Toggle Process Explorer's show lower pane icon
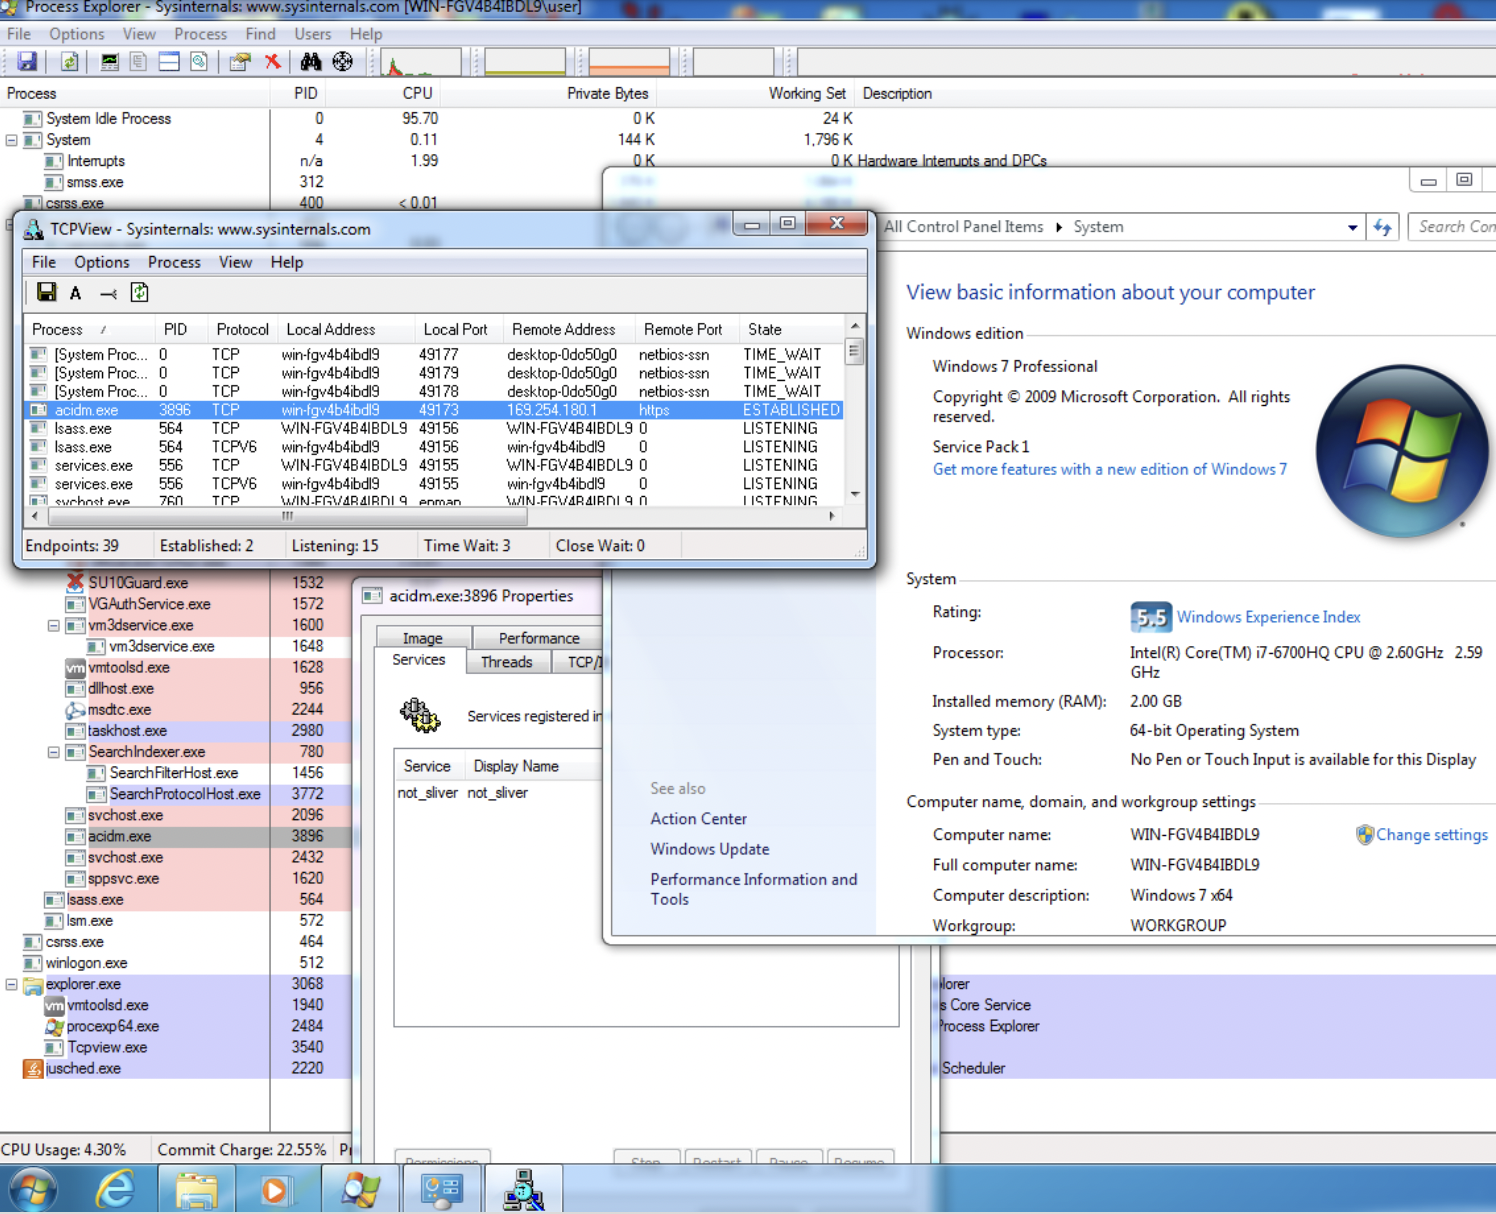Viewport: 1496px width, 1214px height. click(169, 62)
